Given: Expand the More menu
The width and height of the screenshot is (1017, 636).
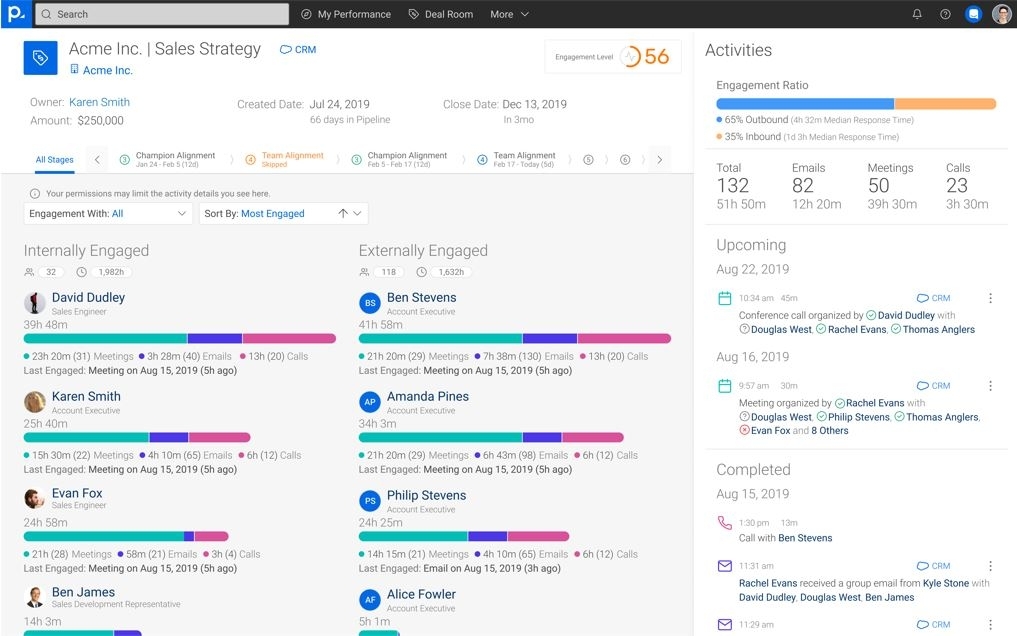Looking at the screenshot, I should point(509,14).
